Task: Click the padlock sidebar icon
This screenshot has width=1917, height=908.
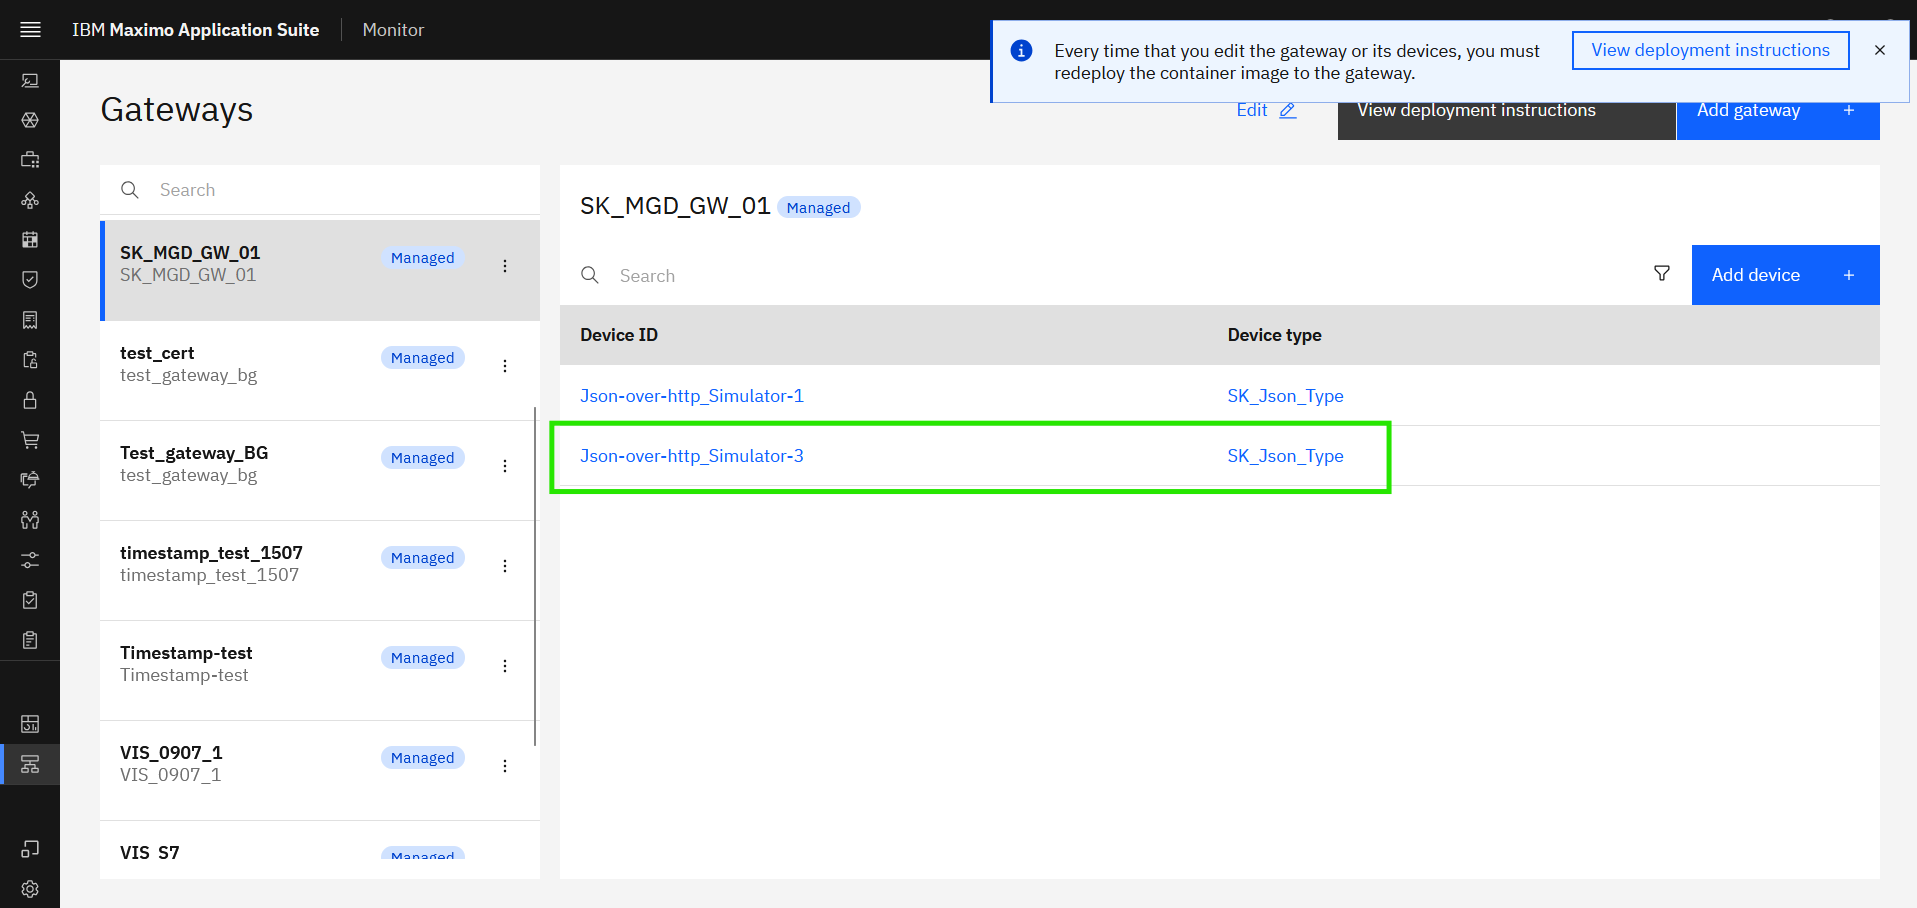Action: 30,400
